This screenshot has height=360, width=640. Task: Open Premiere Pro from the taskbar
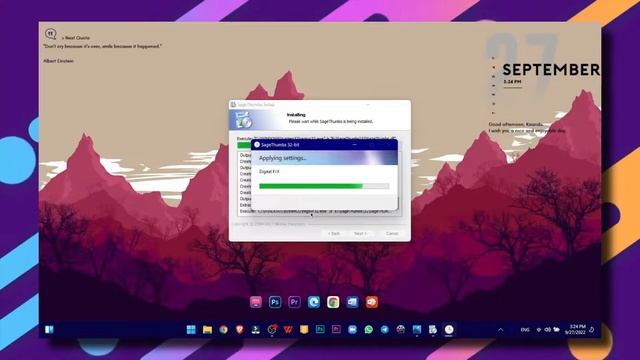336,329
